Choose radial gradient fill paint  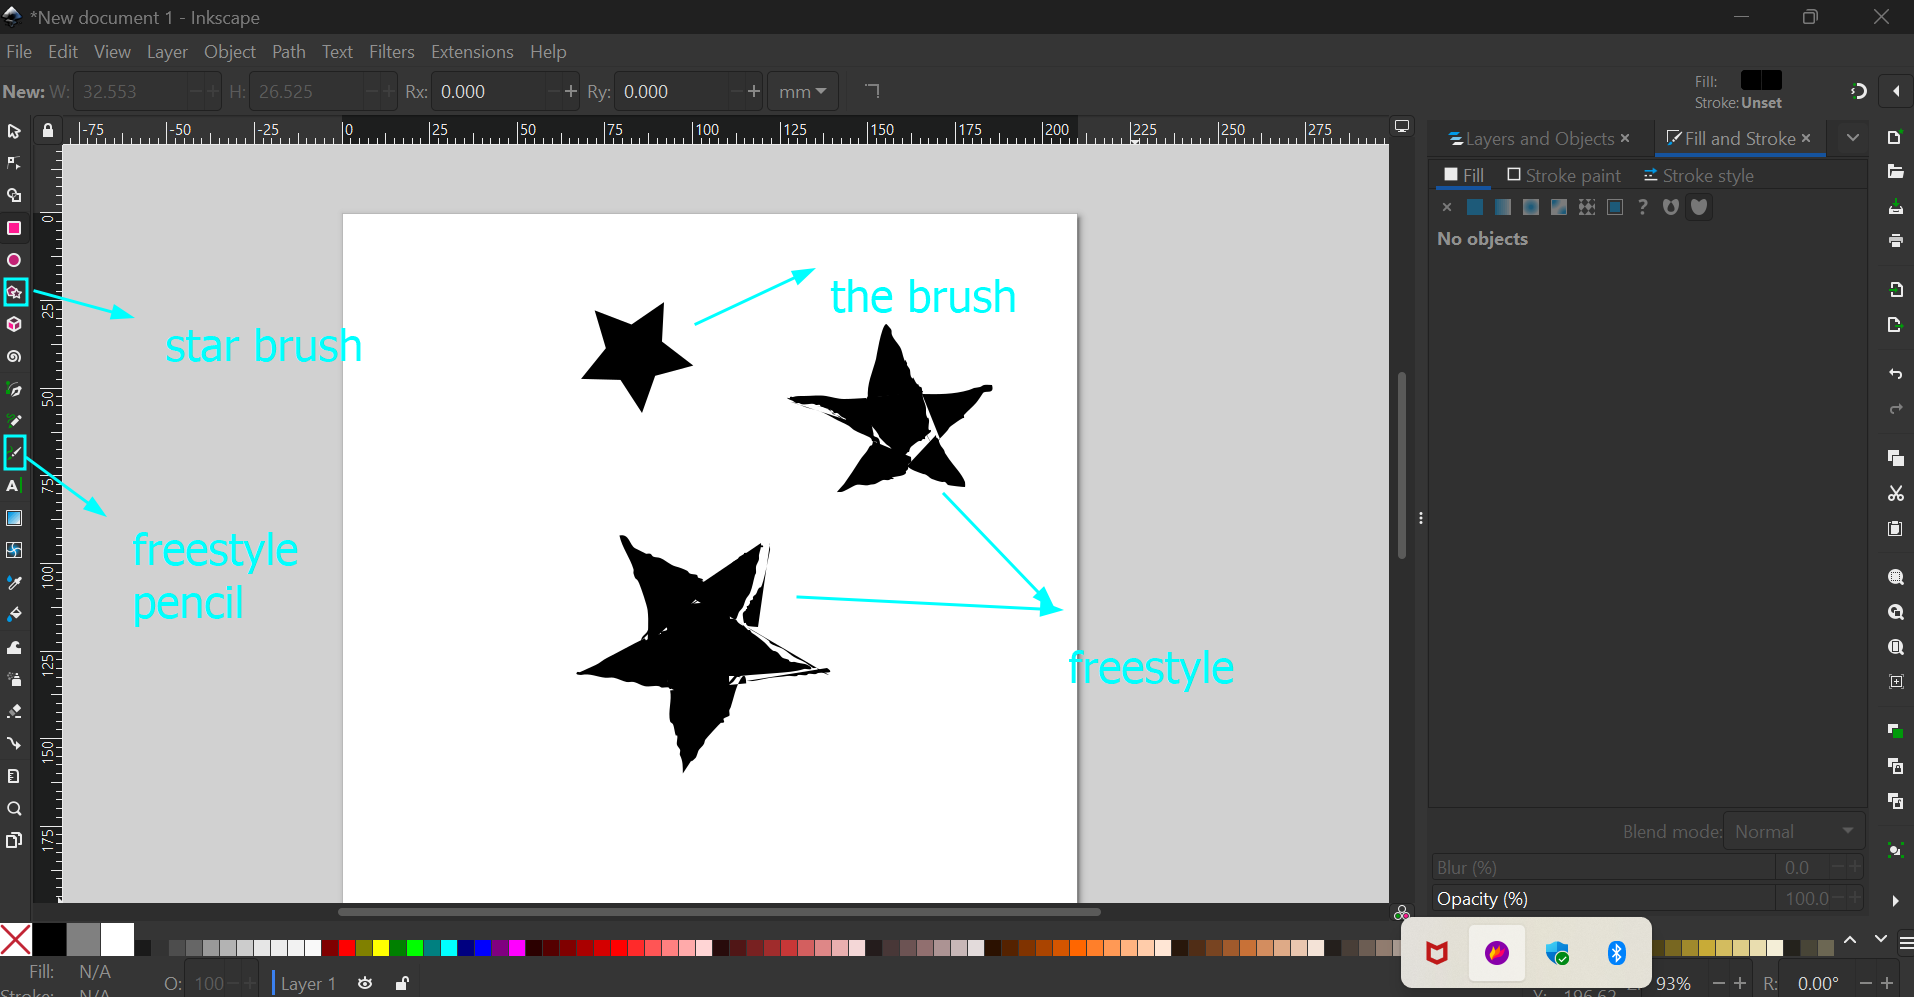[1531, 207]
